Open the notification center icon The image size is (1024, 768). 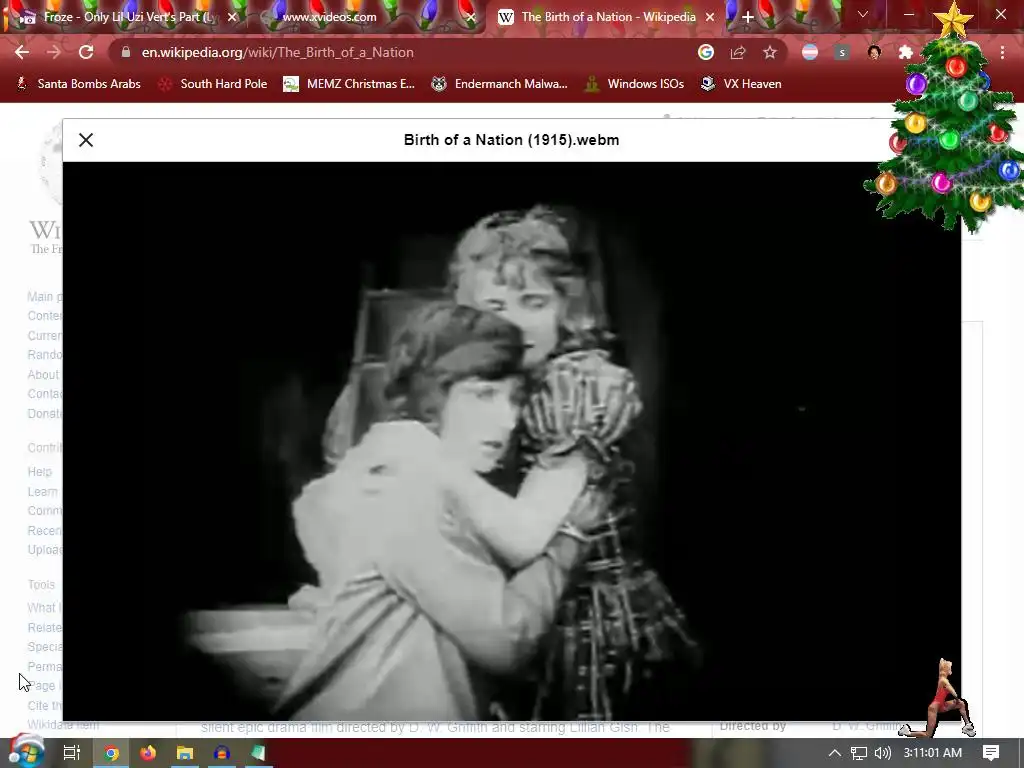click(991, 753)
